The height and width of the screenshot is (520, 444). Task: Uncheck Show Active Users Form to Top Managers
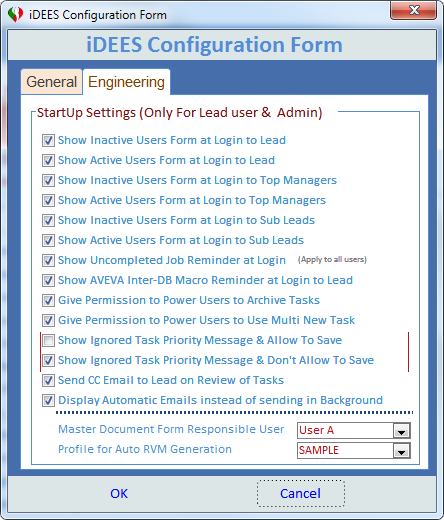[48, 200]
